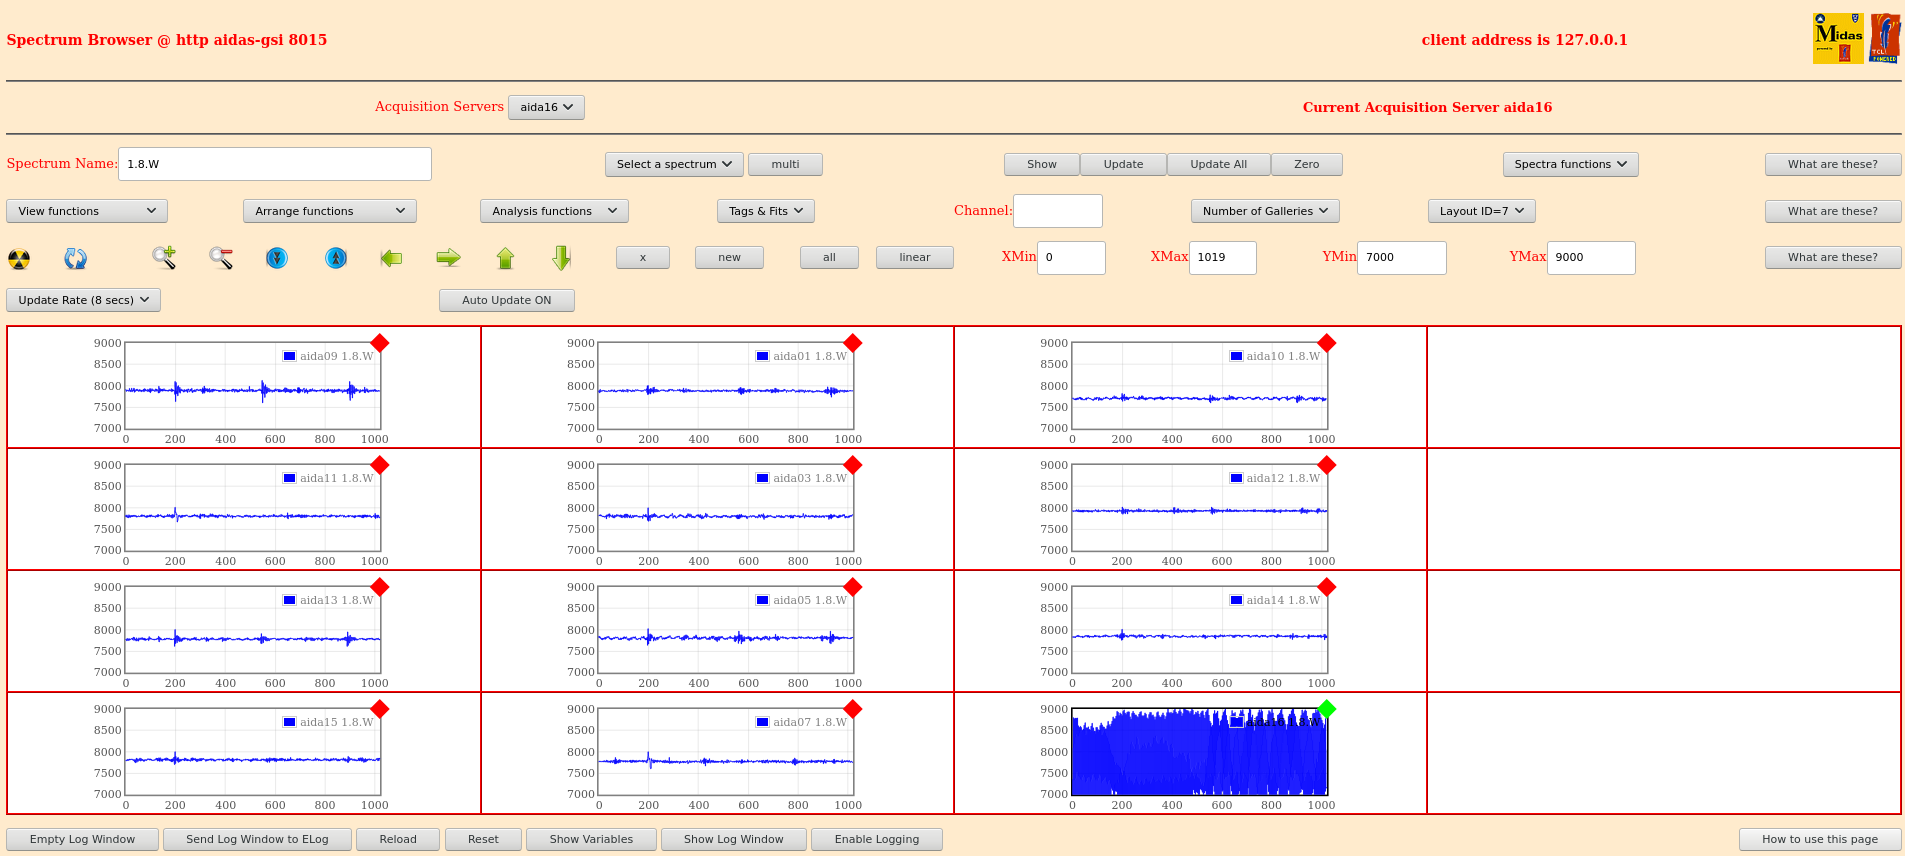Screen dimensions: 1905x856
Task: Toggle the linear scale button
Action: (914, 258)
